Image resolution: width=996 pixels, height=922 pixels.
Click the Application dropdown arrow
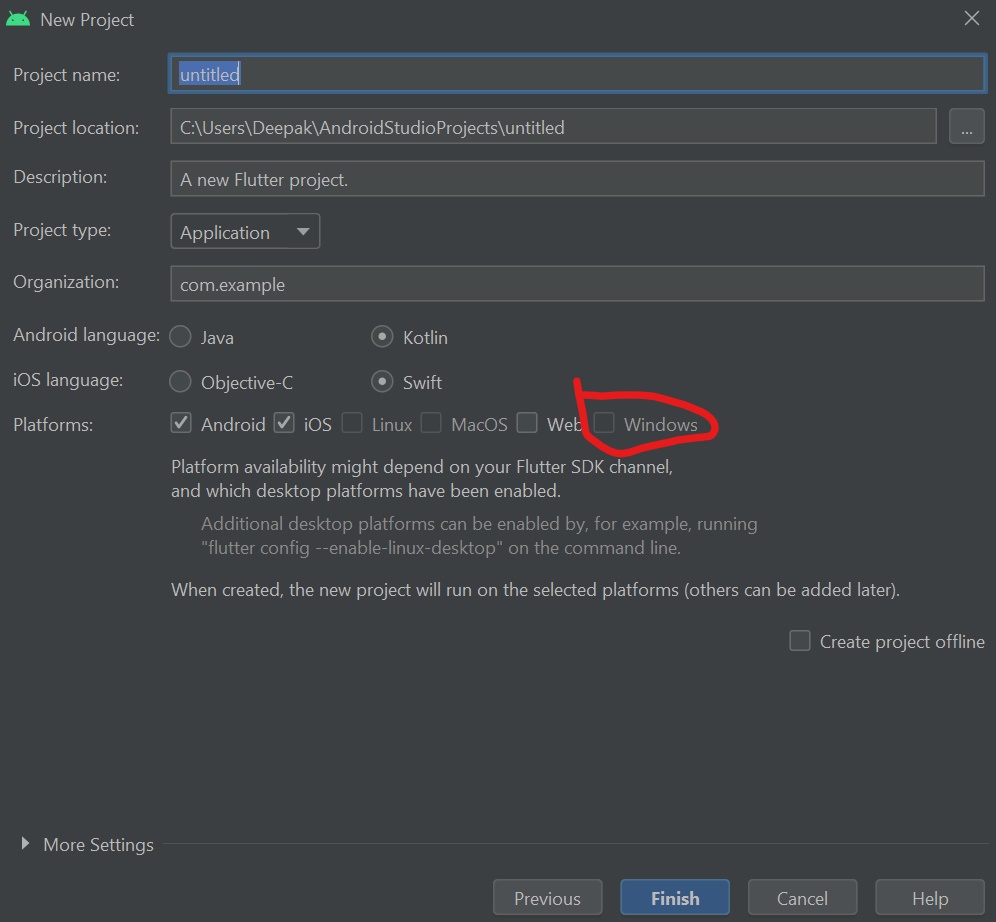point(303,232)
